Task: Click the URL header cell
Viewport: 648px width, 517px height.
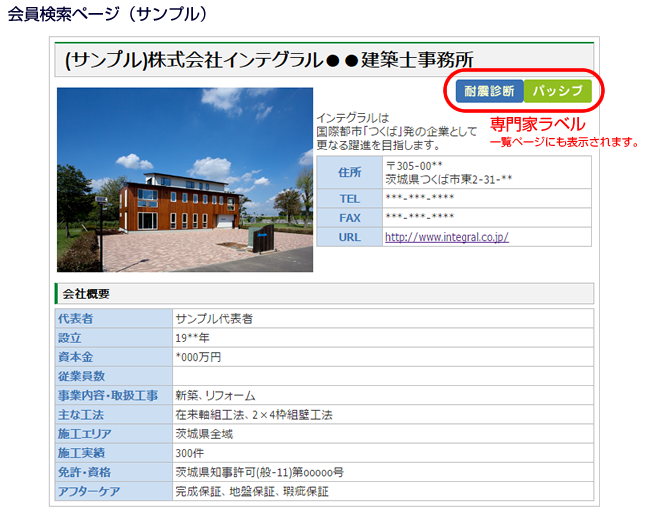Action: click(350, 237)
